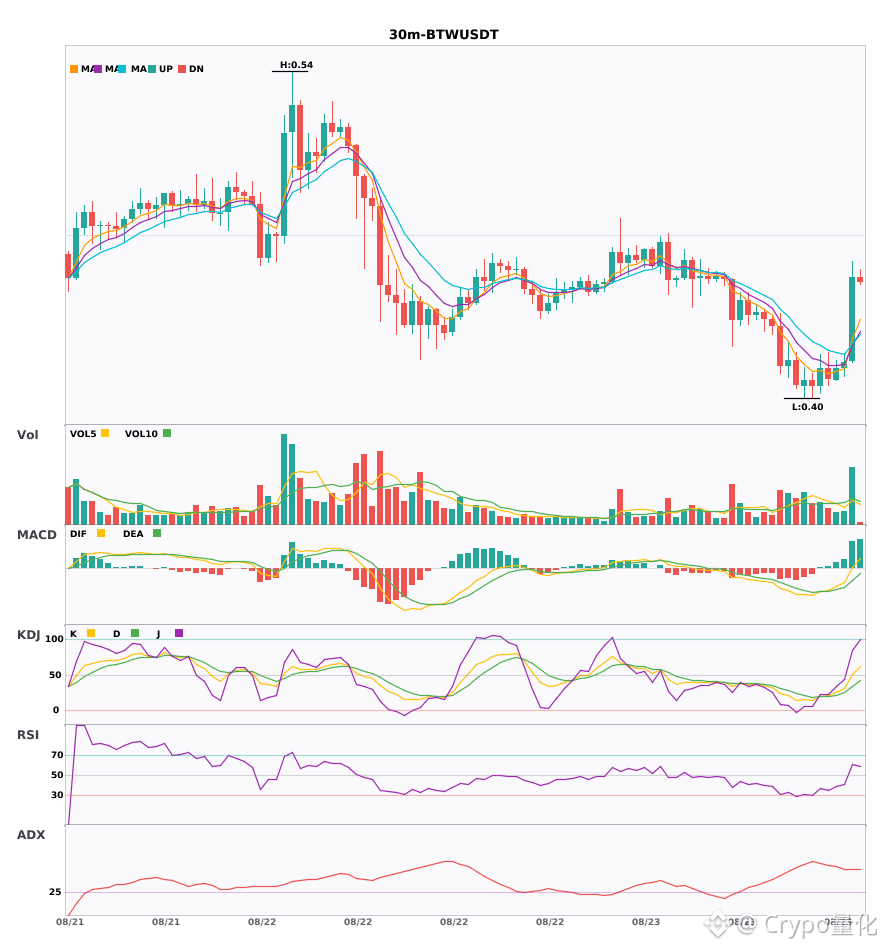Click the KDJ panel label

click(28, 635)
